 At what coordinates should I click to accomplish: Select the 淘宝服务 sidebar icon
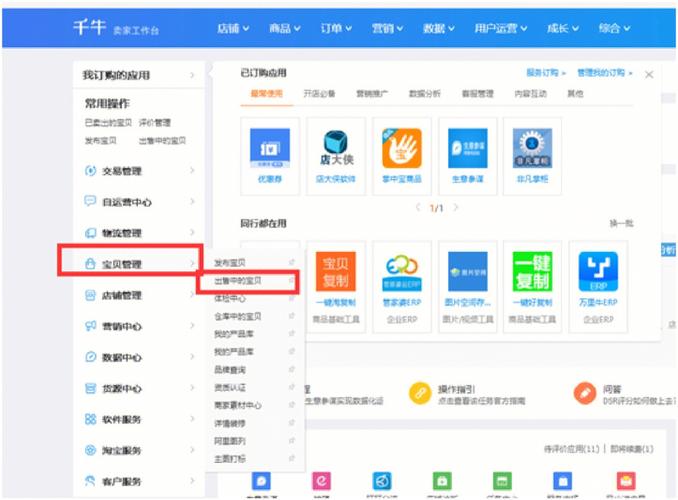tap(90, 450)
